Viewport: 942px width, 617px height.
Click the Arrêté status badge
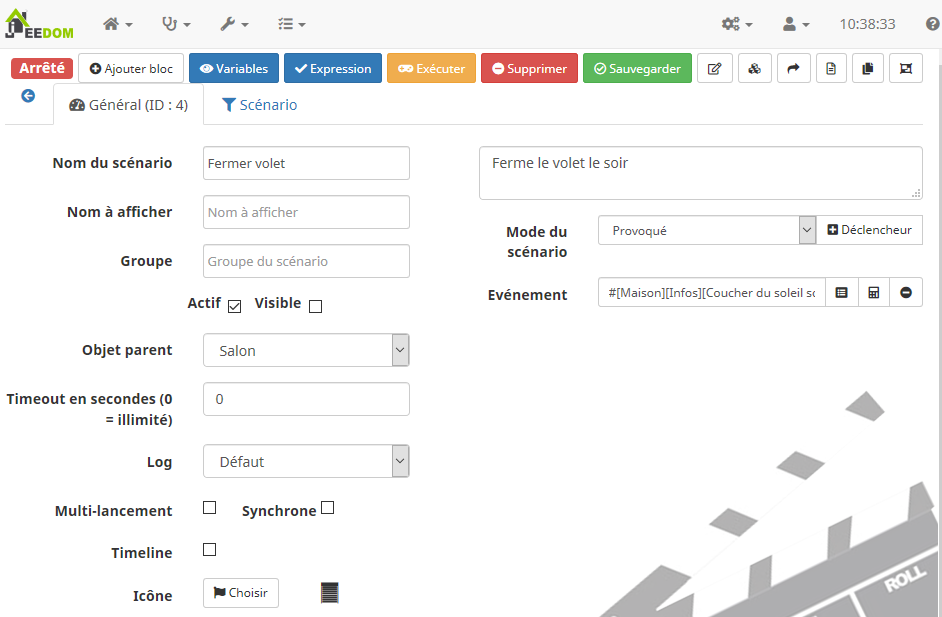click(x=42, y=68)
